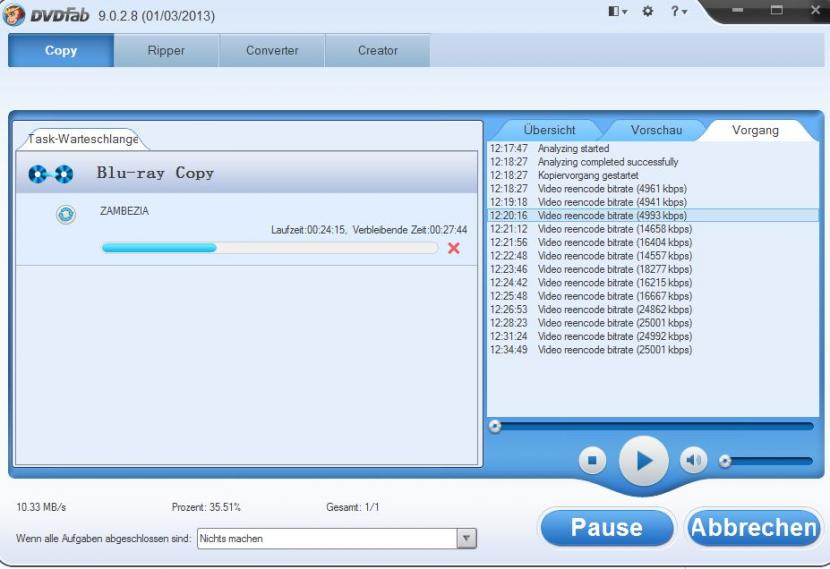Open the Übersicht tab
The height and width of the screenshot is (569, 830).
(549, 130)
